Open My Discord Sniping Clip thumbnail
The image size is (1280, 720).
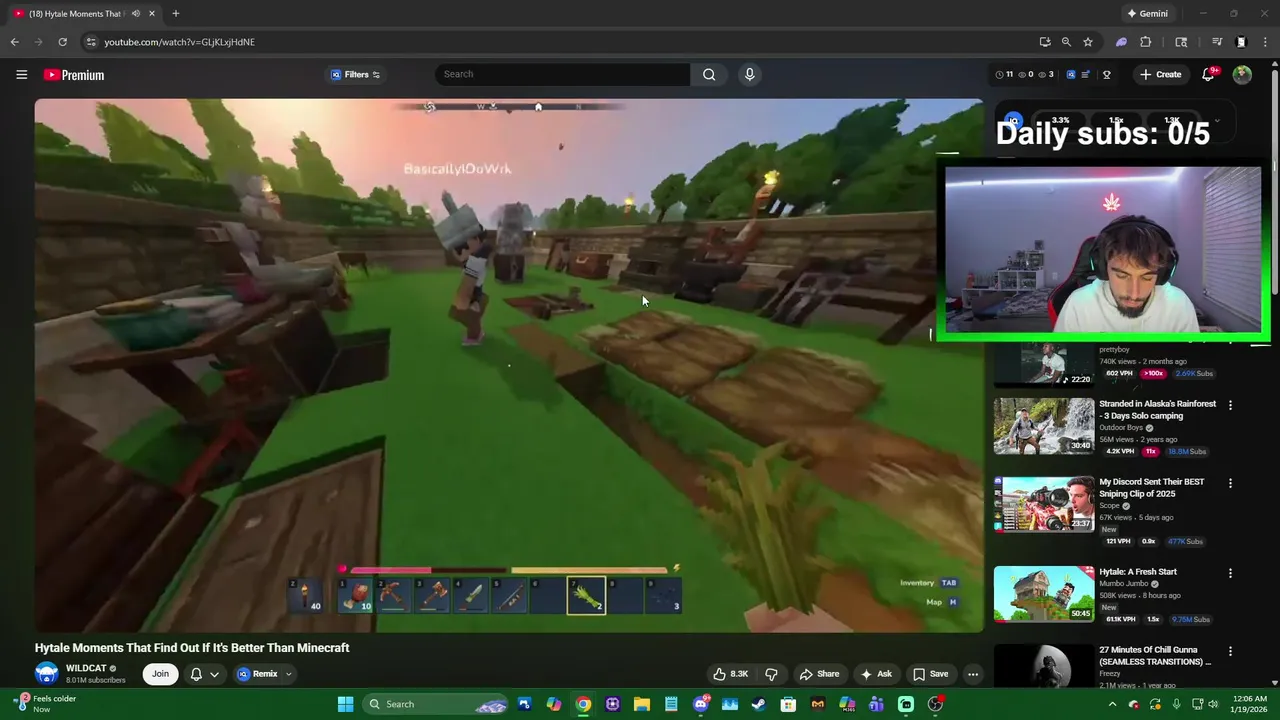tap(1044, 504)
